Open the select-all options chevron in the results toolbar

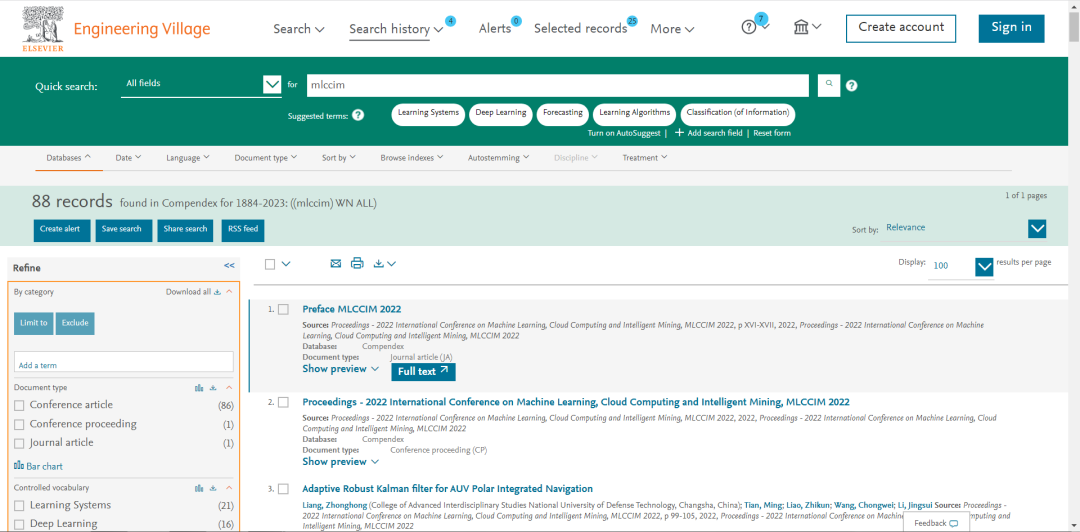pos(286,264)
